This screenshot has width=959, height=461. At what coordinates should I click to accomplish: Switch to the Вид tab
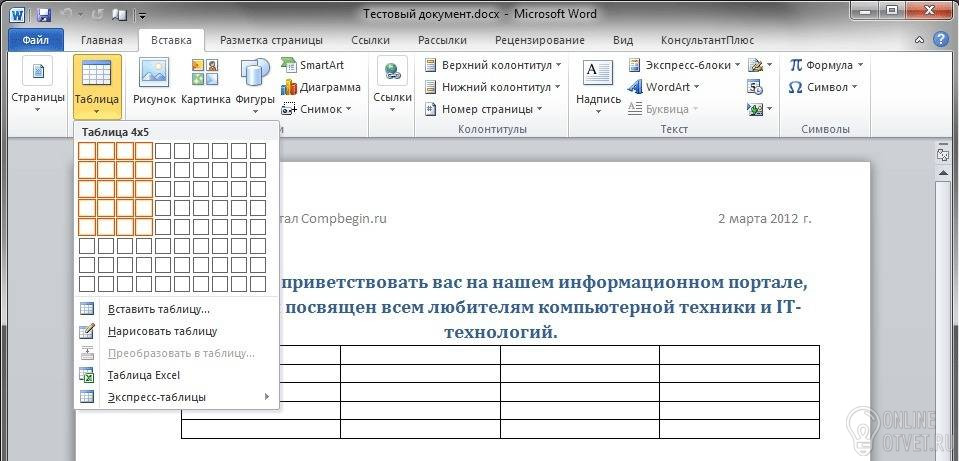coord(623,40)
